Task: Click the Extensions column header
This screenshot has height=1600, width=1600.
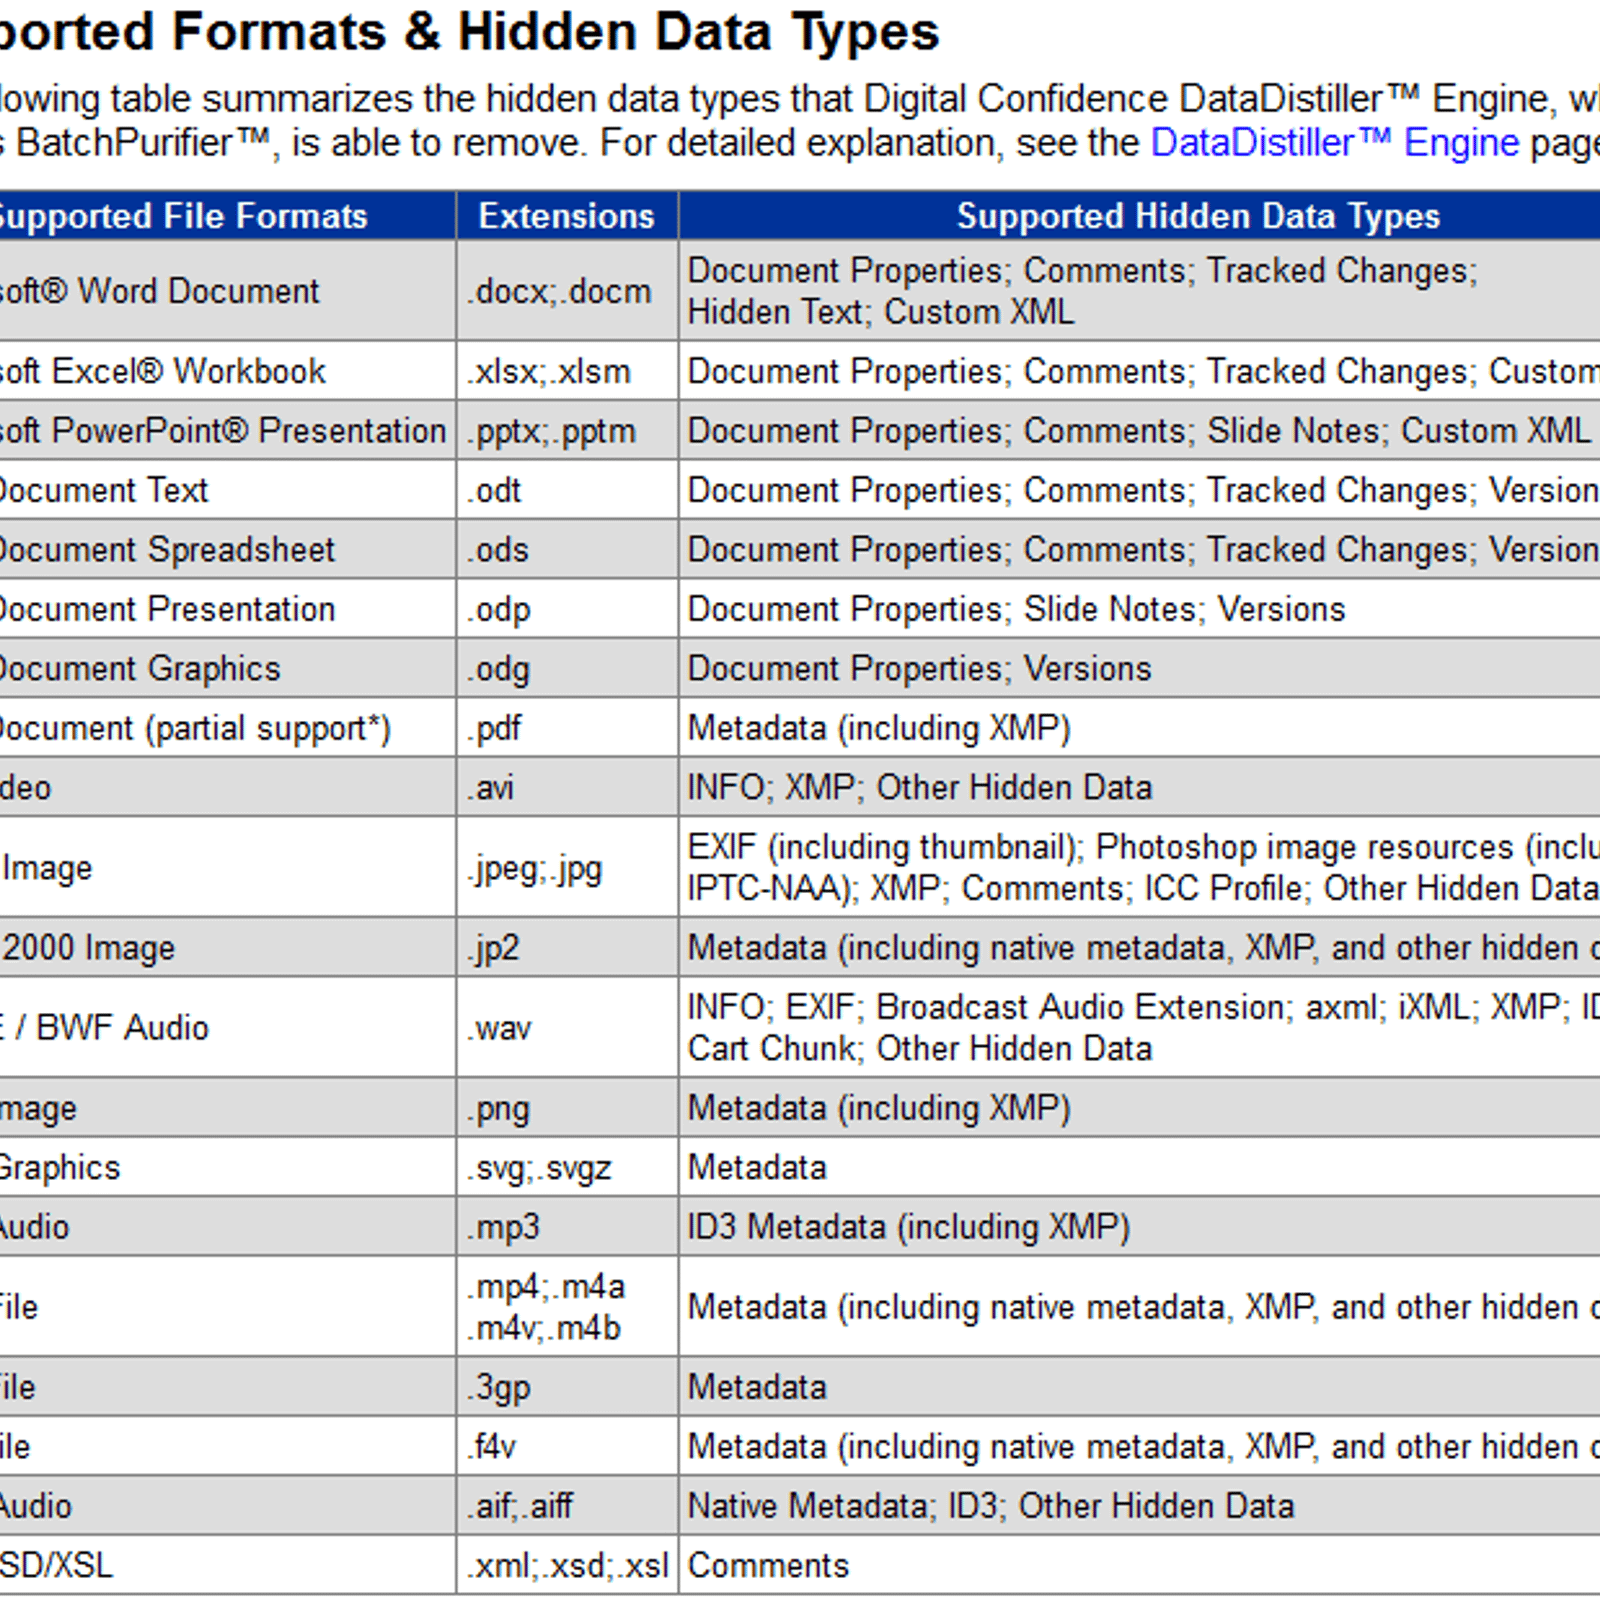Action: coord(567,216)
